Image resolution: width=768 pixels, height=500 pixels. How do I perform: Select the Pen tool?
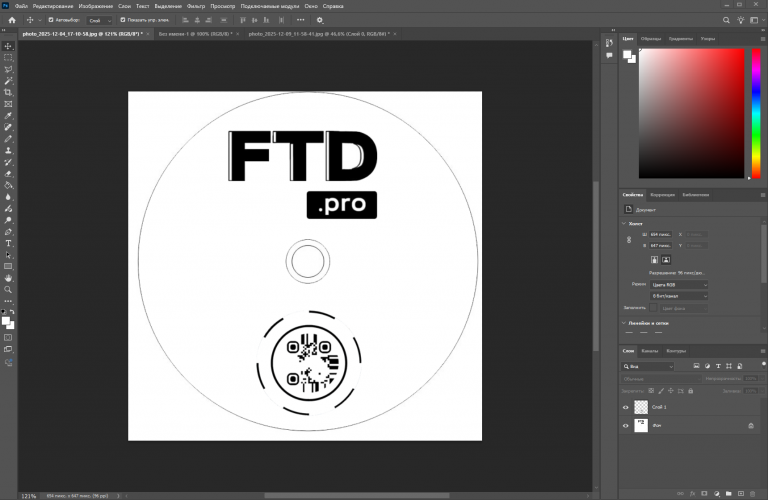8,232
